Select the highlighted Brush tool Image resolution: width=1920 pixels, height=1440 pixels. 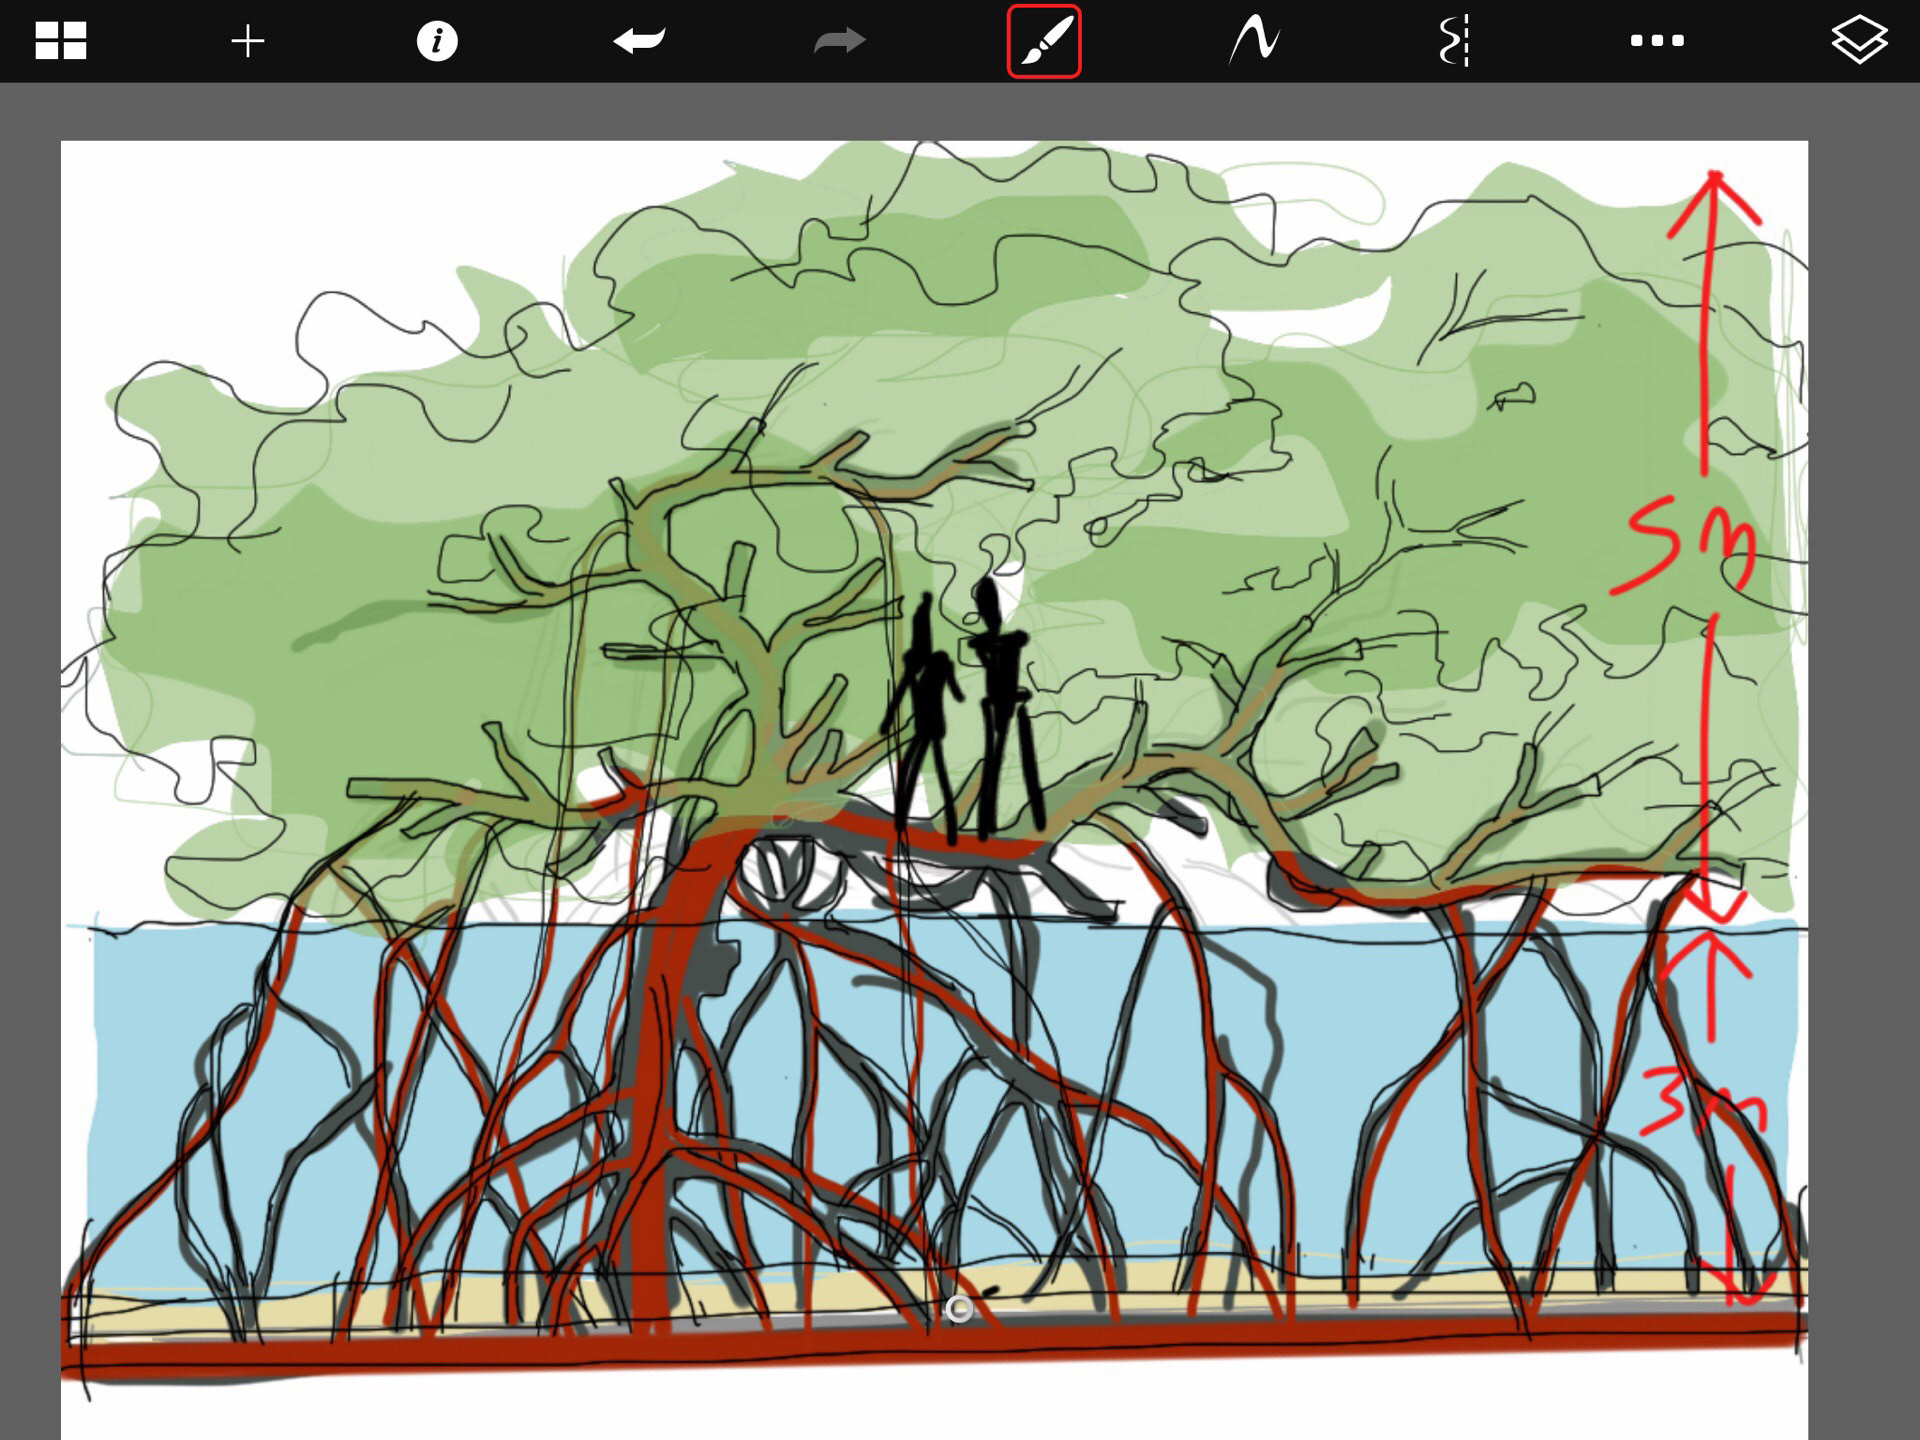click(x=1044, y=41)
